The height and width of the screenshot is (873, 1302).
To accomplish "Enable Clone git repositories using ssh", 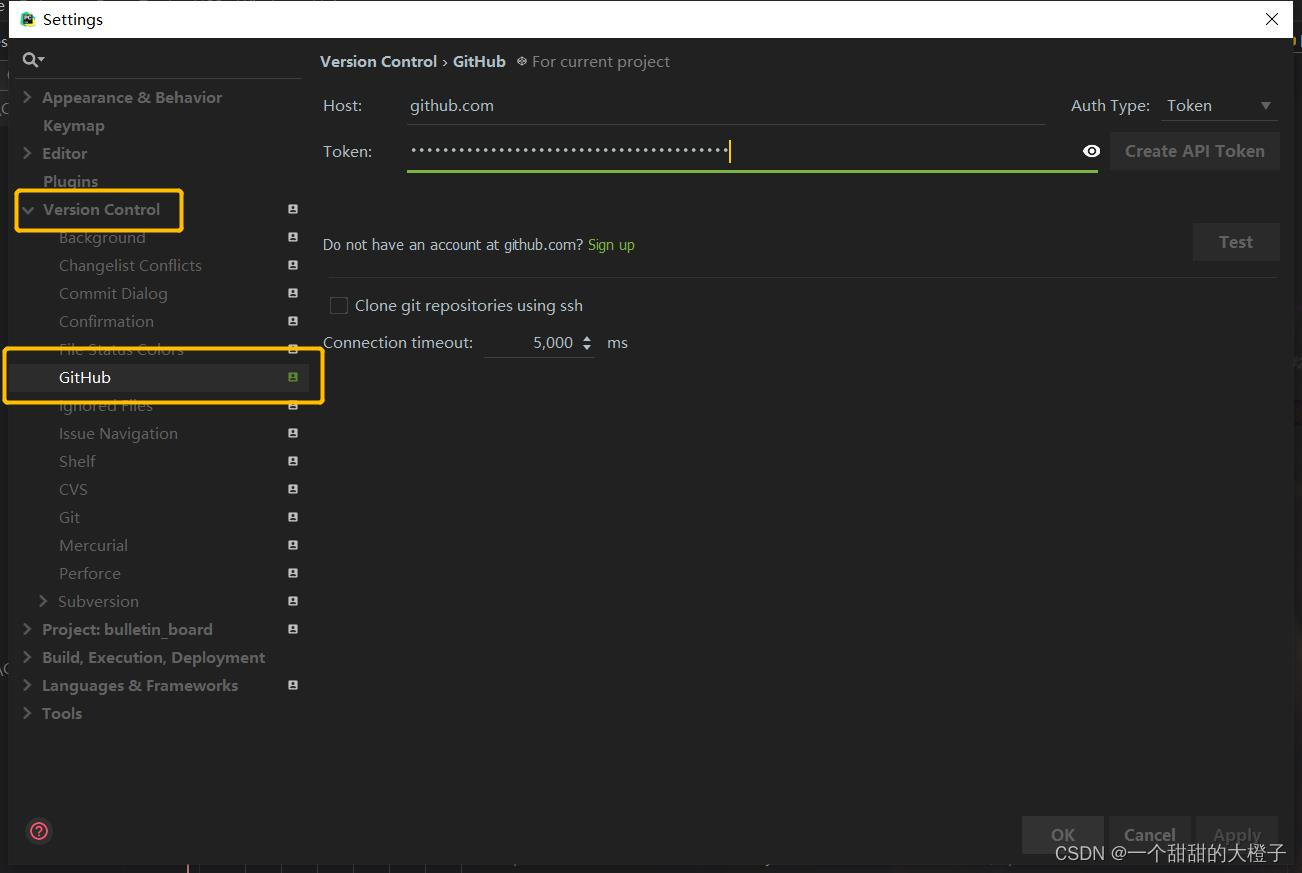I will [339, 306].
